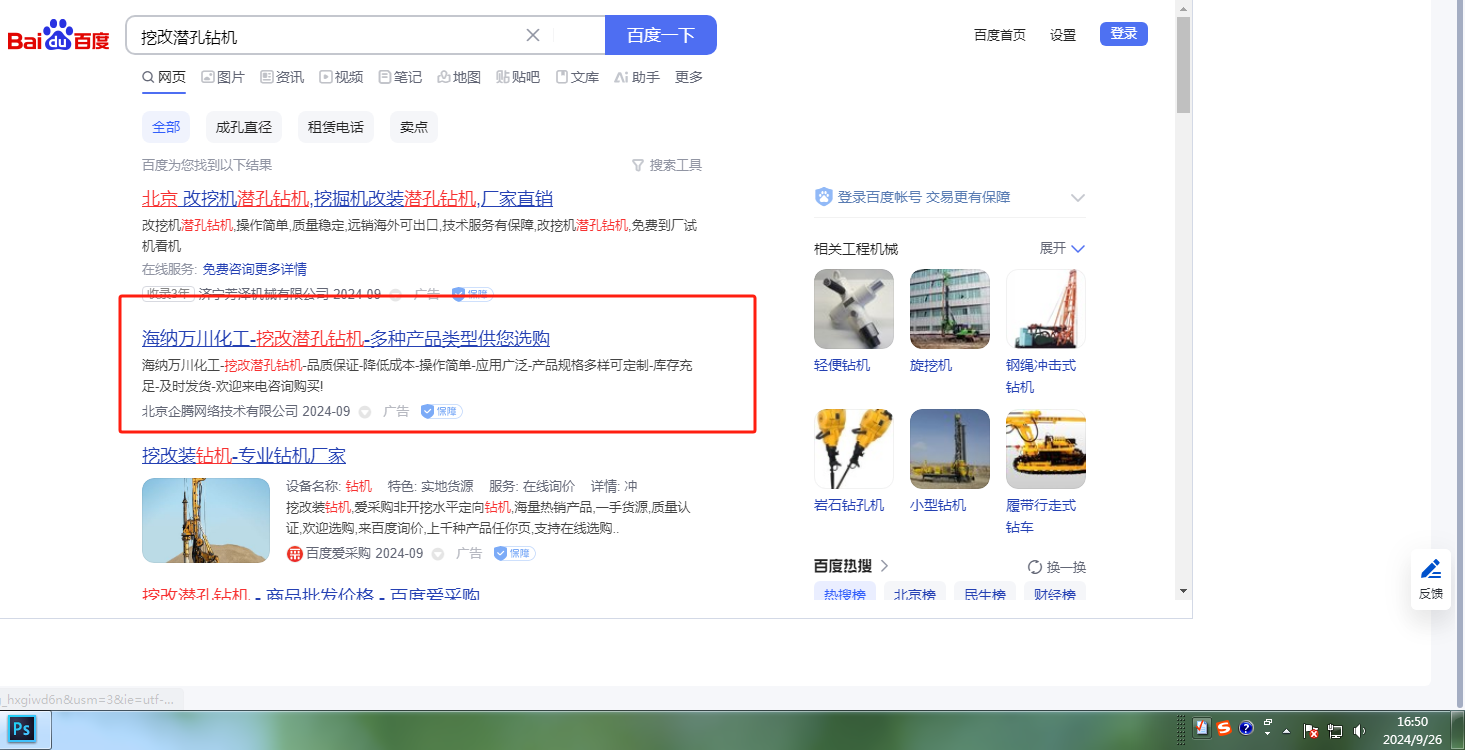
Task: Click the 保障 badge under 海纳万川化工 result
Action: coord(441,411)
